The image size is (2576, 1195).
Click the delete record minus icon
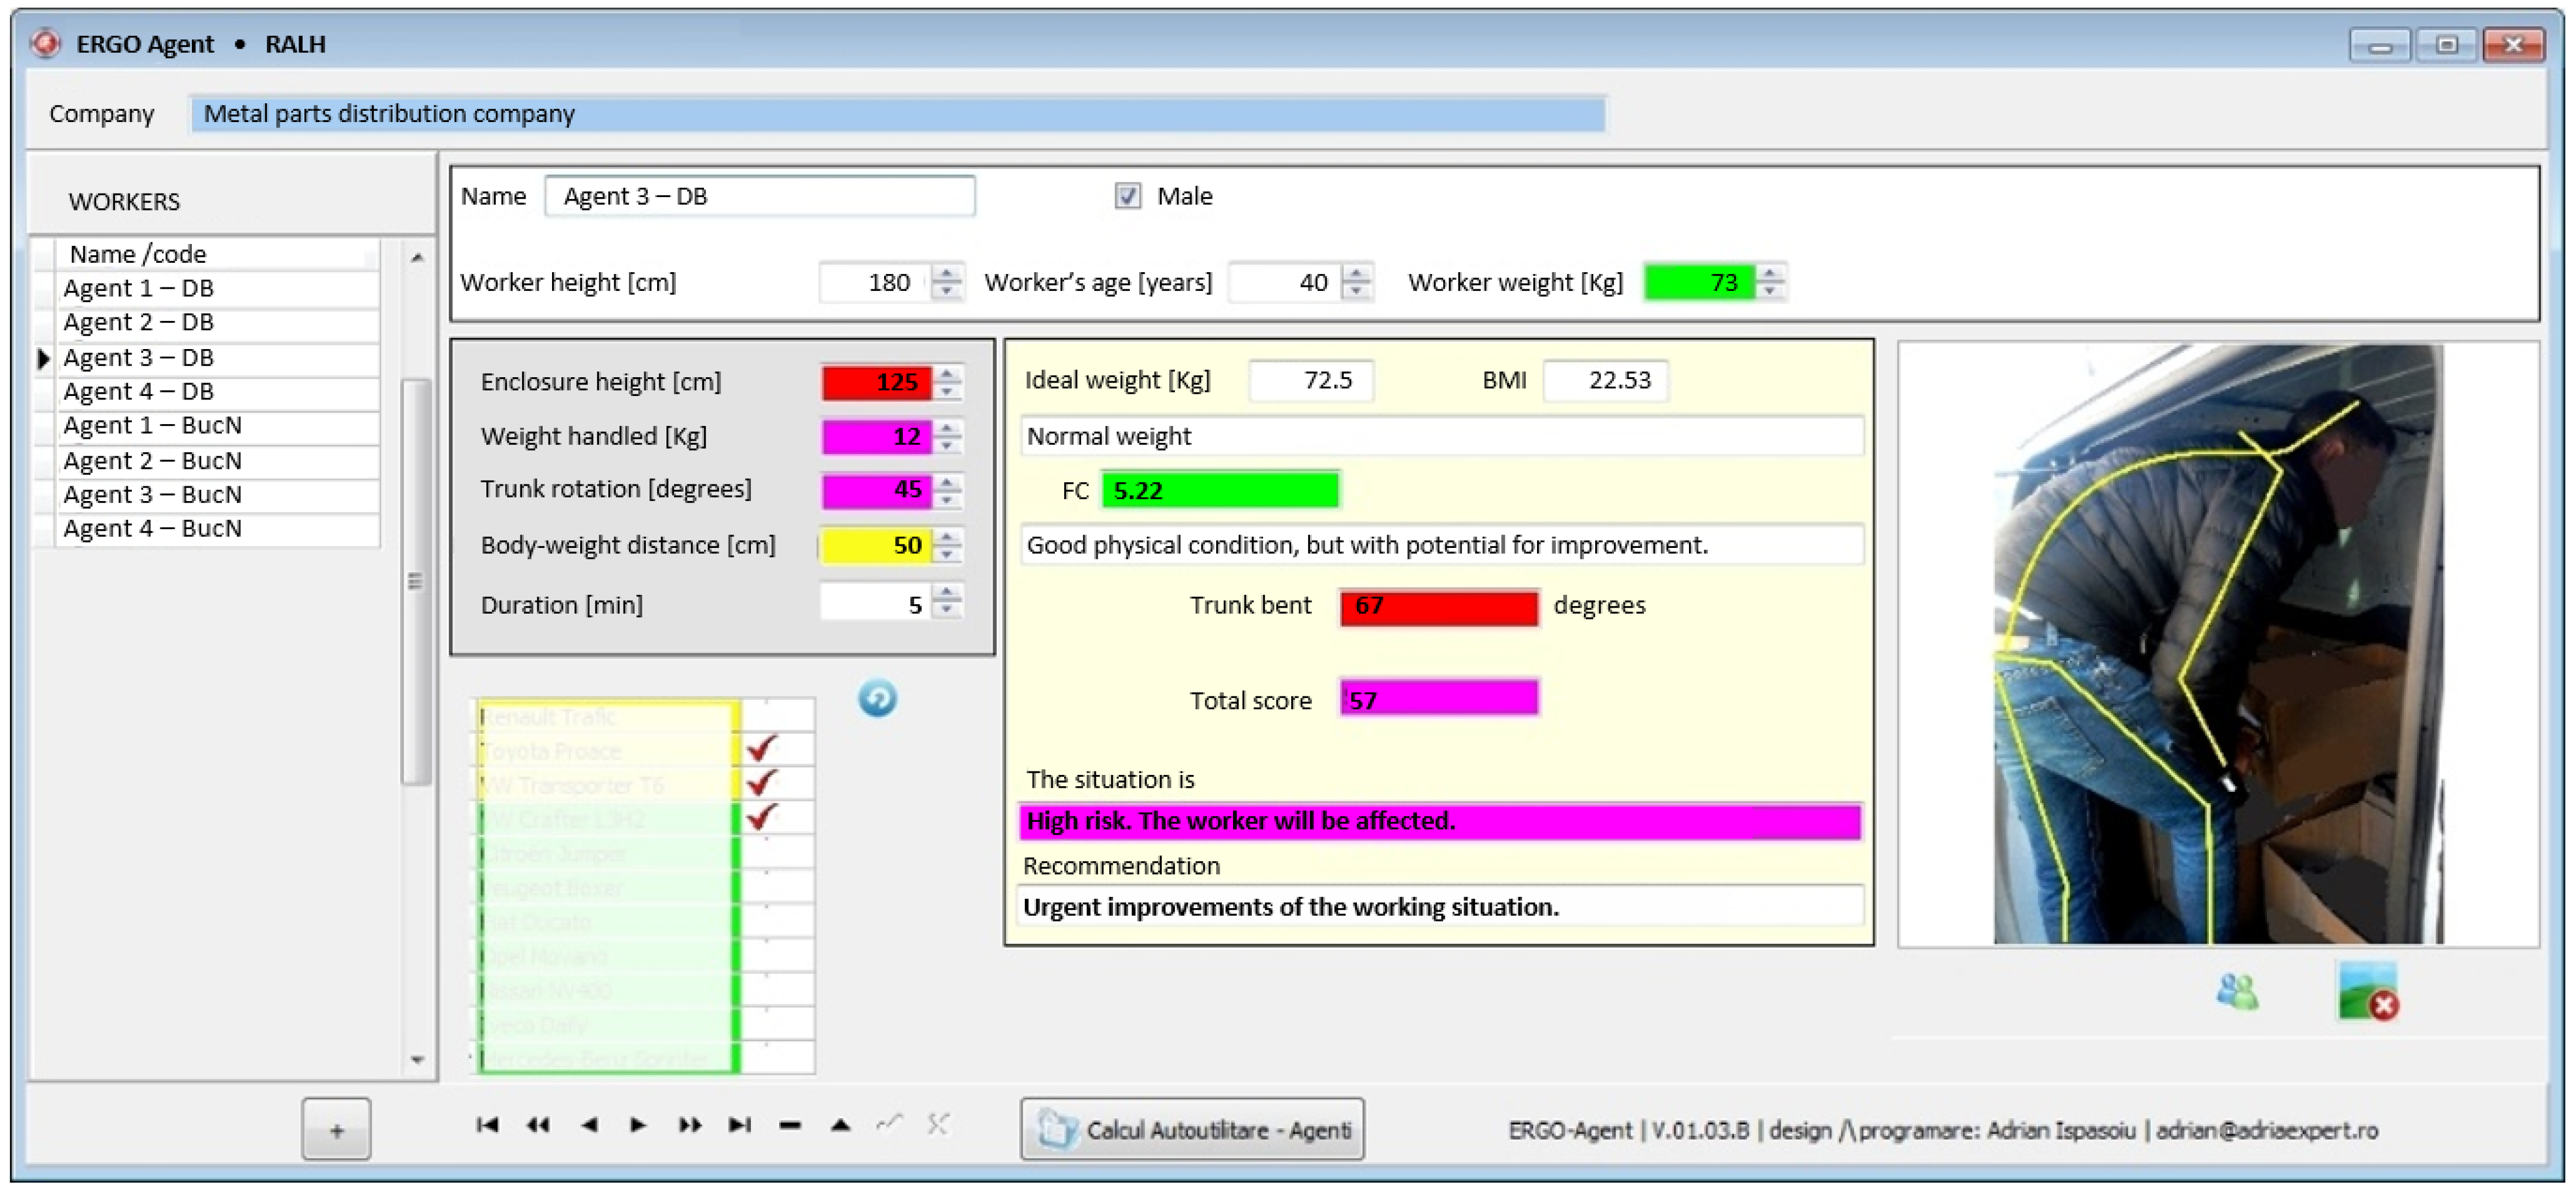(790, 1125)
